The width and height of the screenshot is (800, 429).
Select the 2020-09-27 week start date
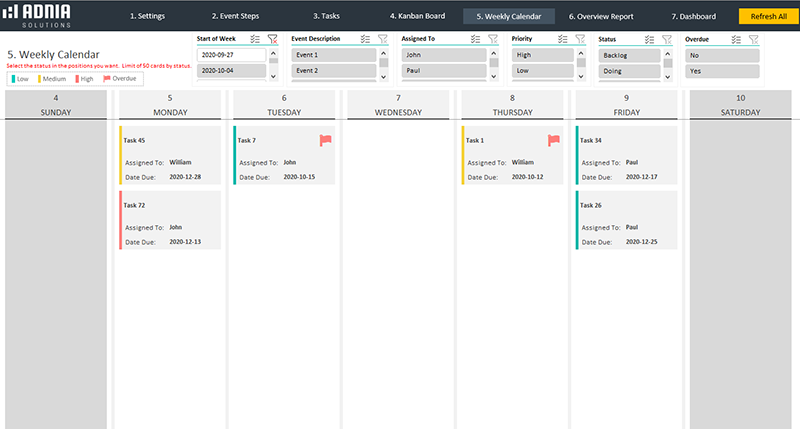click(231, 55)
